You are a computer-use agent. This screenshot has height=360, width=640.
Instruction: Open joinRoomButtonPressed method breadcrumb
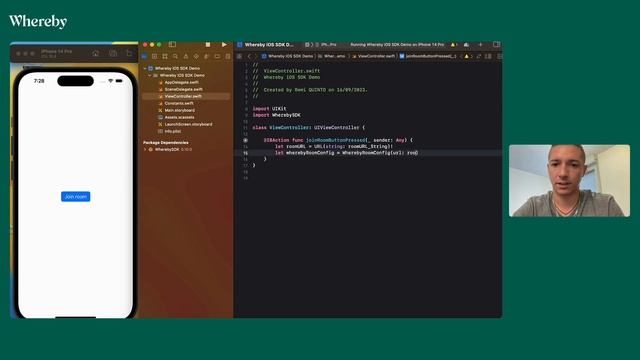[428, 56]
